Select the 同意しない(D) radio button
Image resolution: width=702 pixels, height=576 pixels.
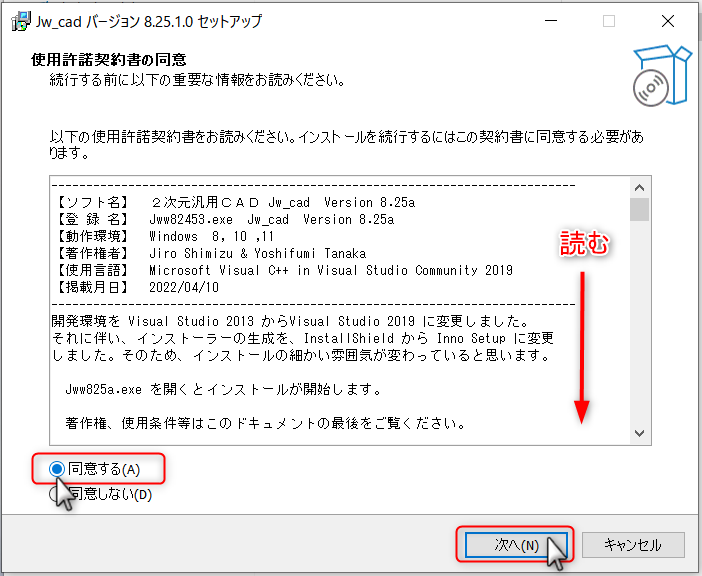click(x=56, y=494)
